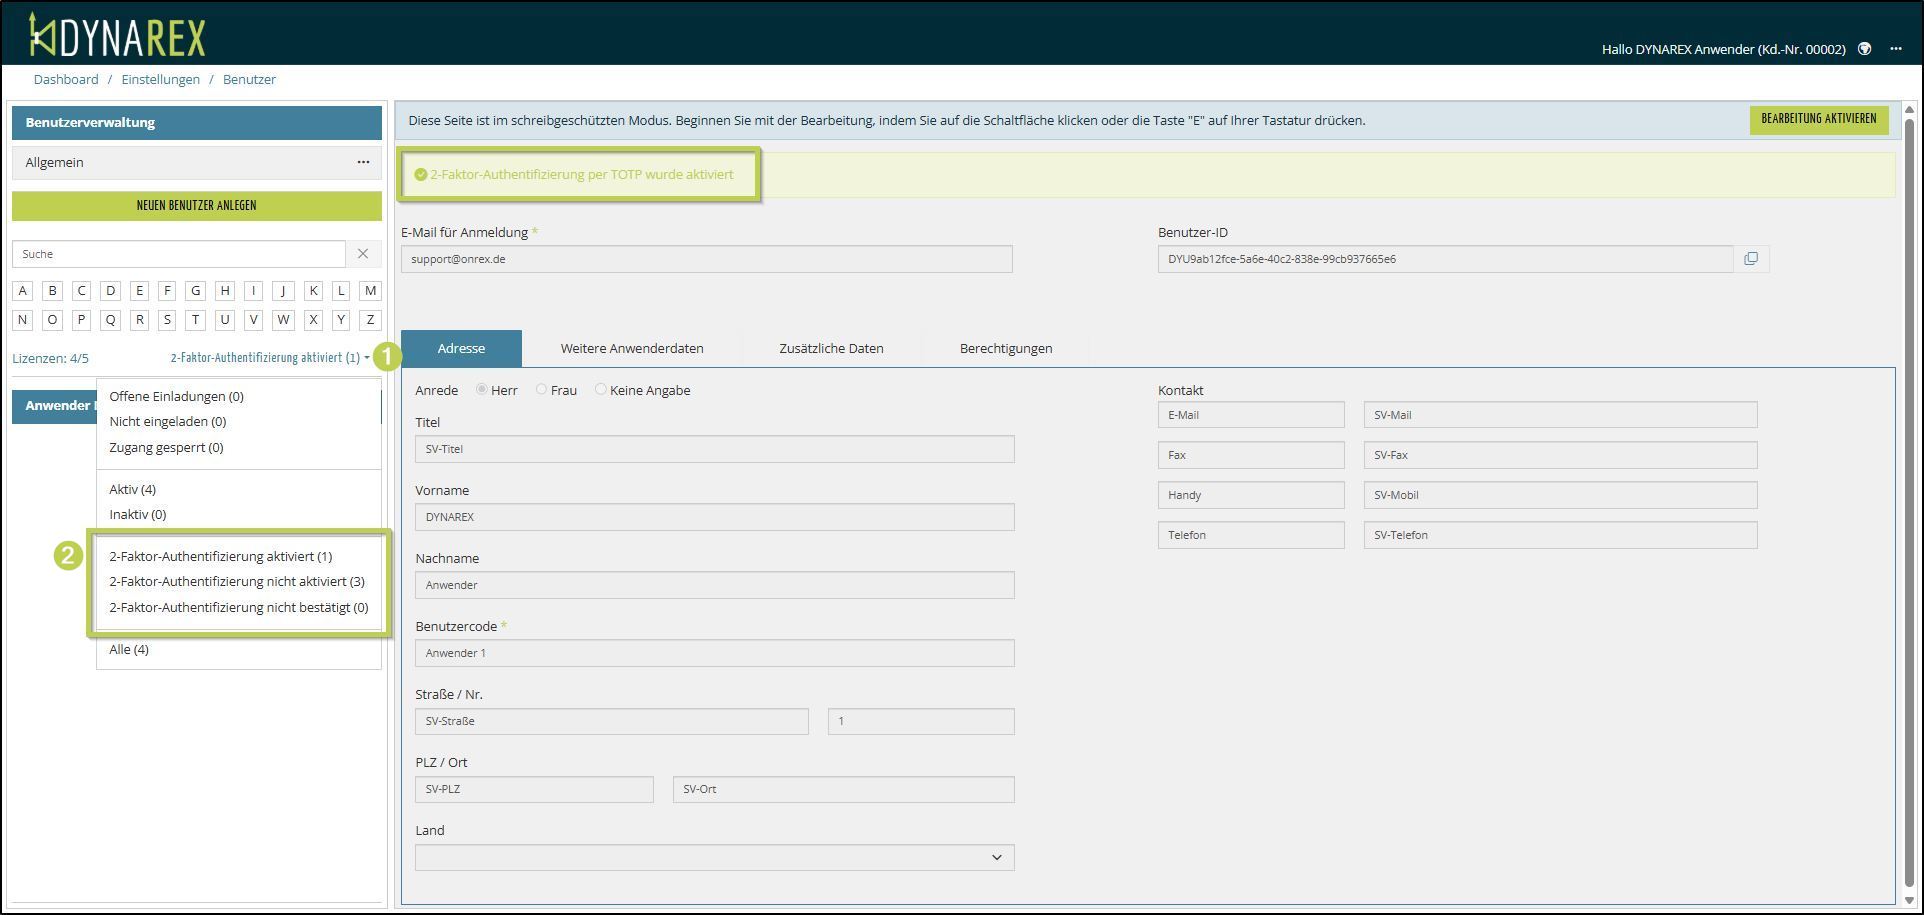Screen dimensions: 1924x915
Task: Switch to the Berechtigungen tab
Action: pos(1005,349)
